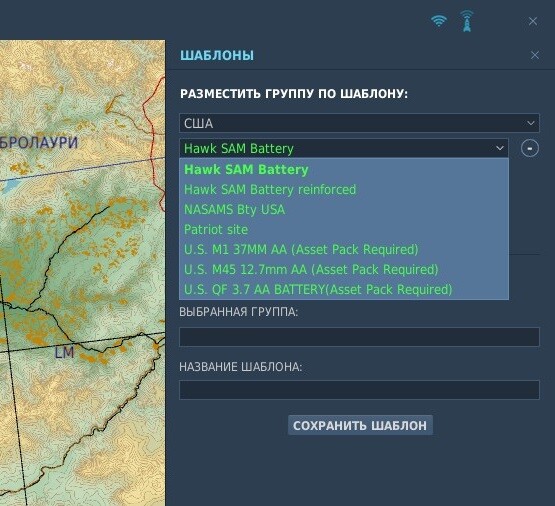
Task: Choose U.S. M1 37MM AA template
Action: coord(344,249)
